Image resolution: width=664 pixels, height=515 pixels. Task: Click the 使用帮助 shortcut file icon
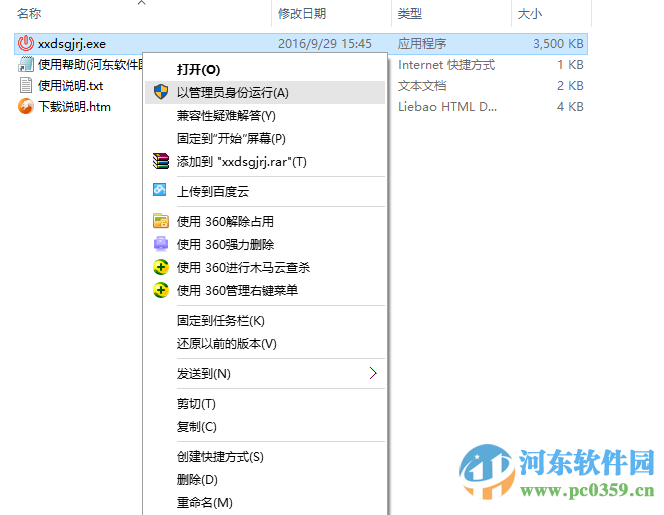click(26, 64)
